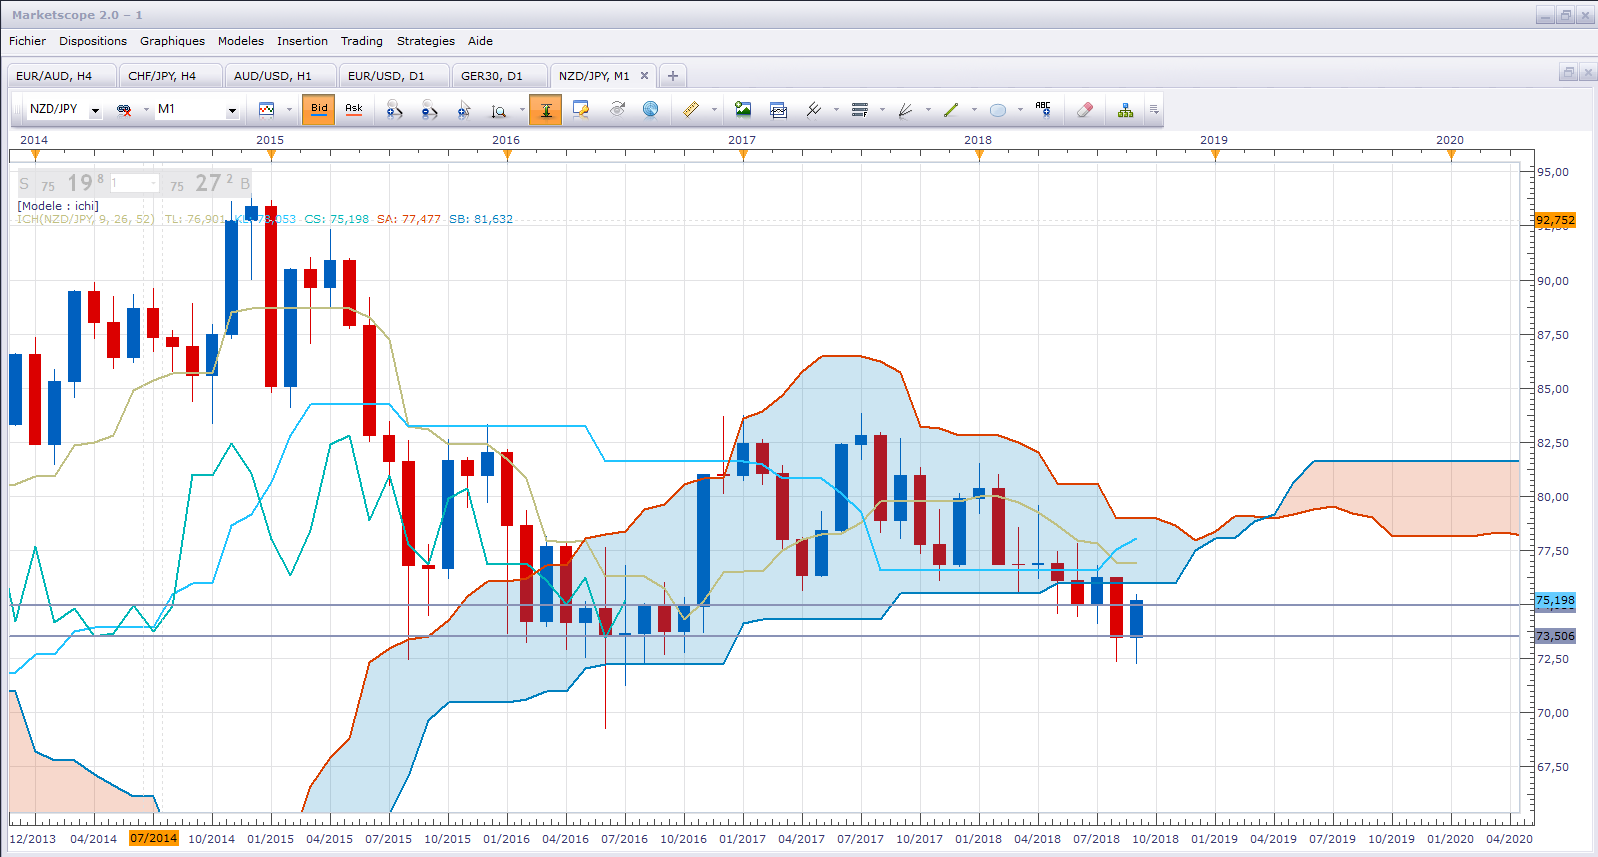The height and width of the screenshot is (857, 1598).
Task: Click the 75,198 price marker on axis
Action: pyautogui.click(x=1555, y=601)
